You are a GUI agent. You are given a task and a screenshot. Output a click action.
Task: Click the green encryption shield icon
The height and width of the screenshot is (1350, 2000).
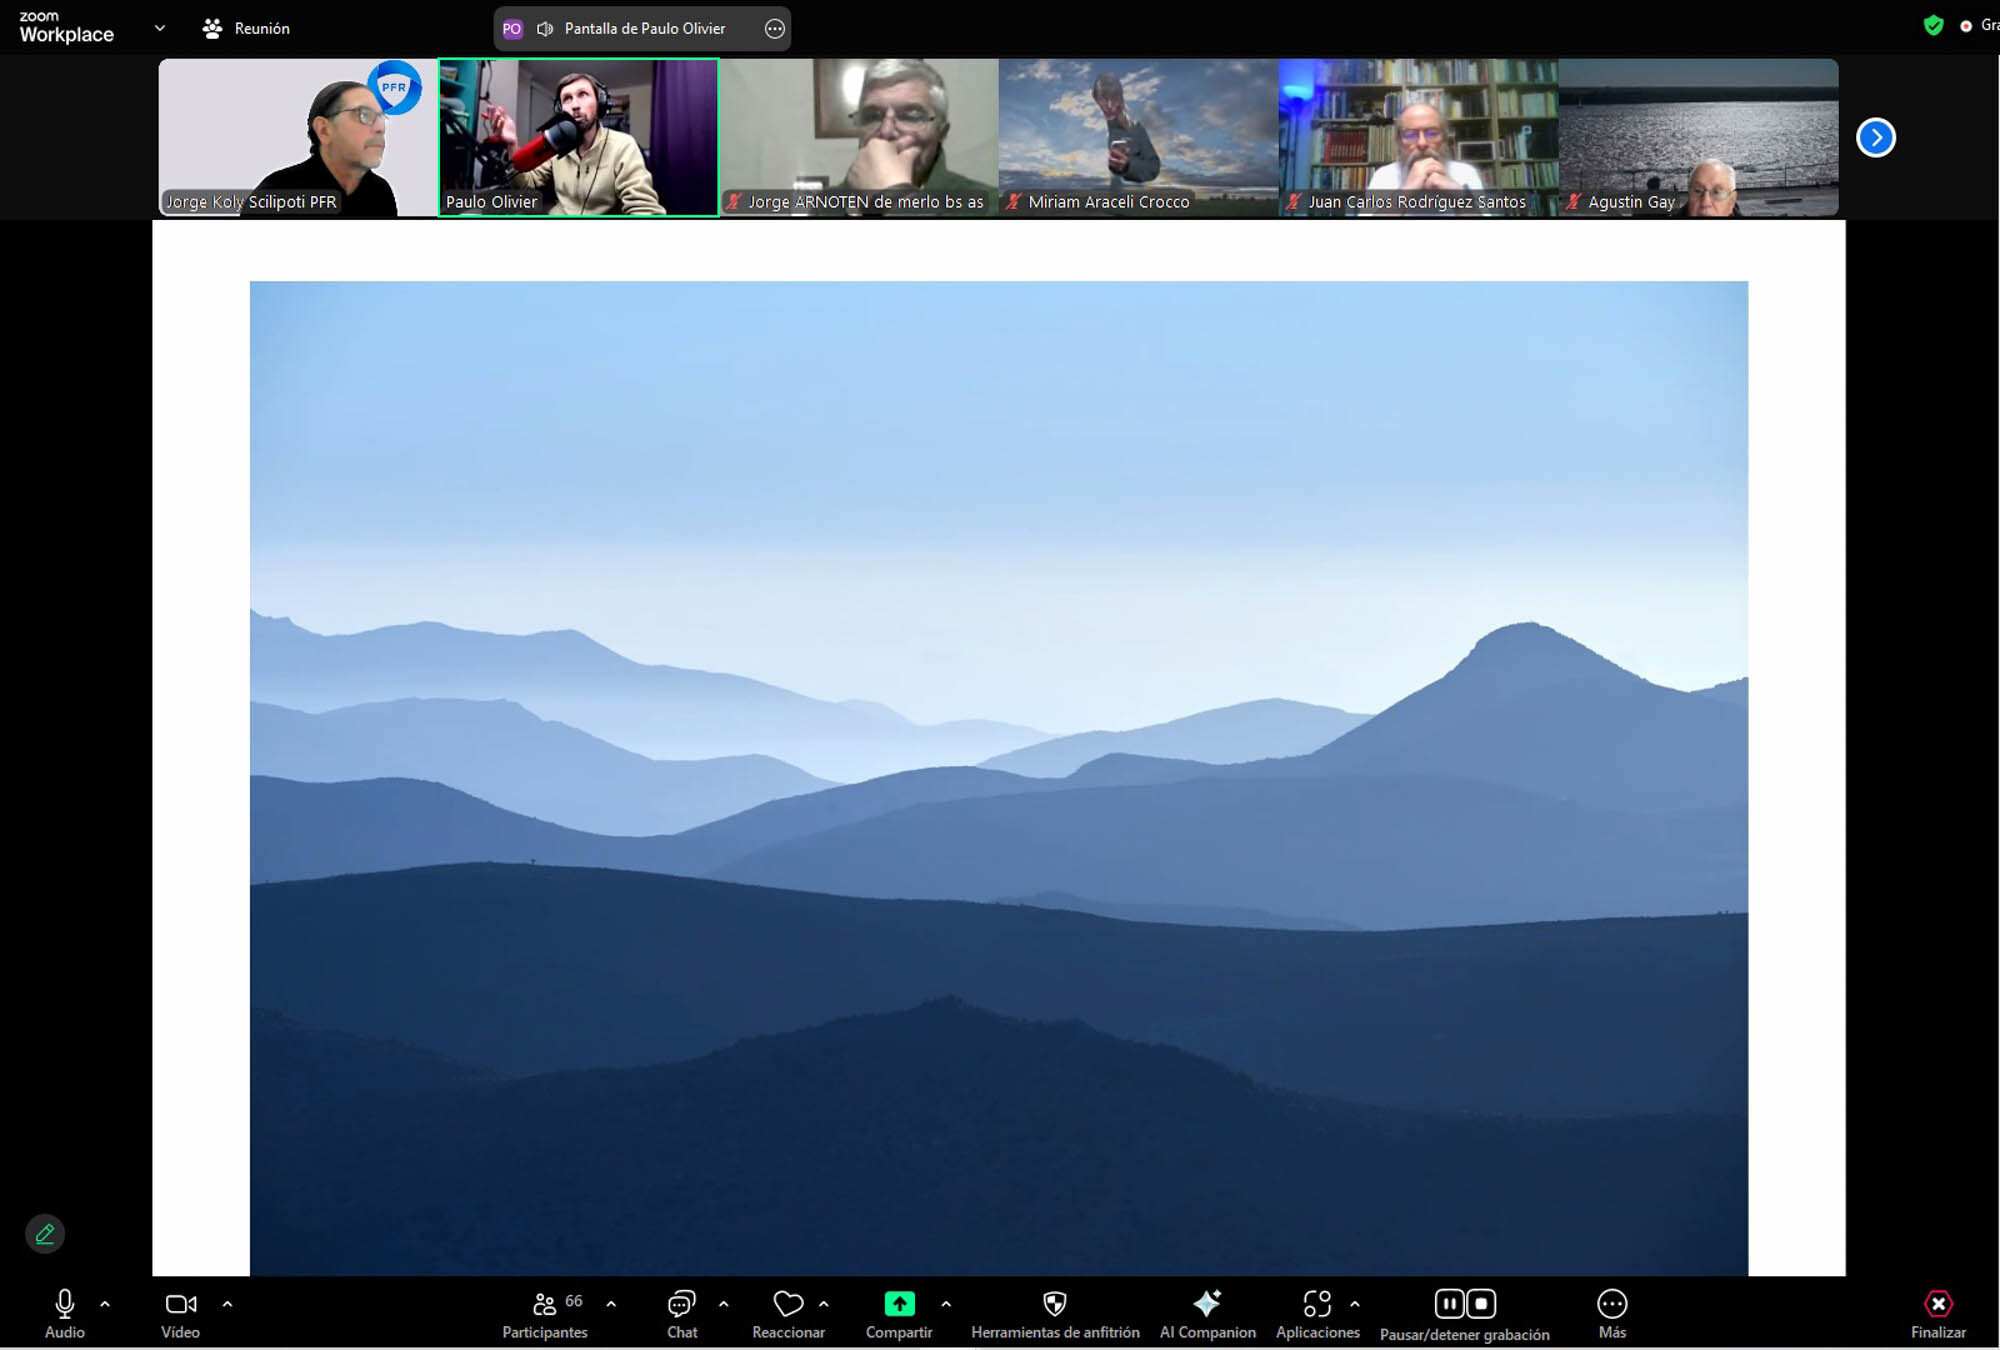pos(1933,26)
